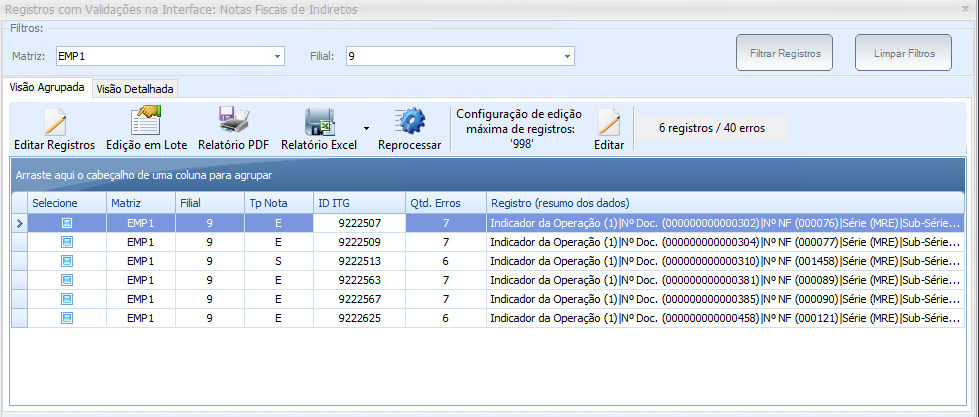The image size is (979, 417).
Task: Tick the checkbox for row 9222513
Action: 67,261
